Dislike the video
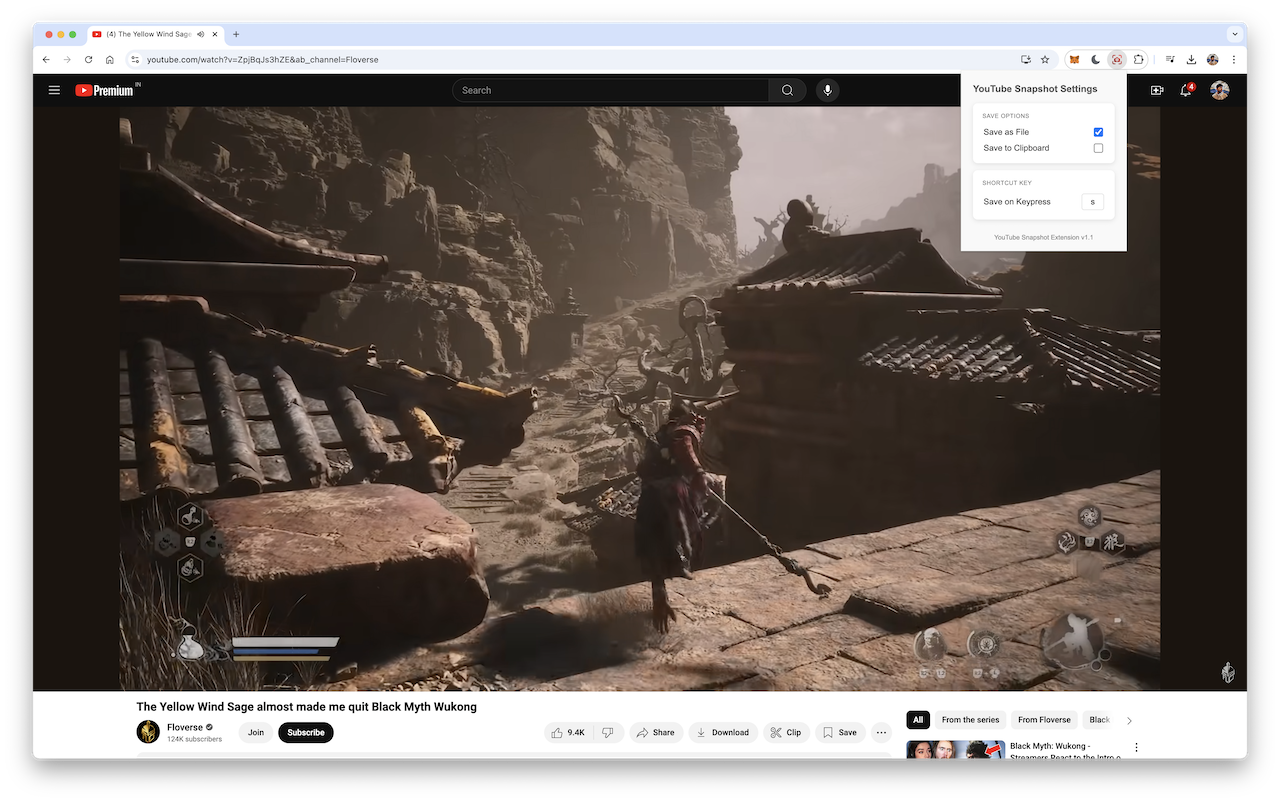The image size is (1280, 800). tap(608, 733)
